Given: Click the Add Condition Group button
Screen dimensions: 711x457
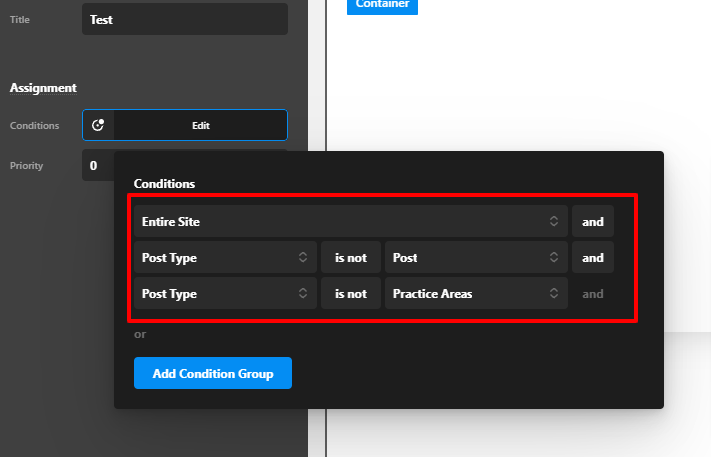Looking at the screenshot, I should pyautogui.click(x=212, y=373).
